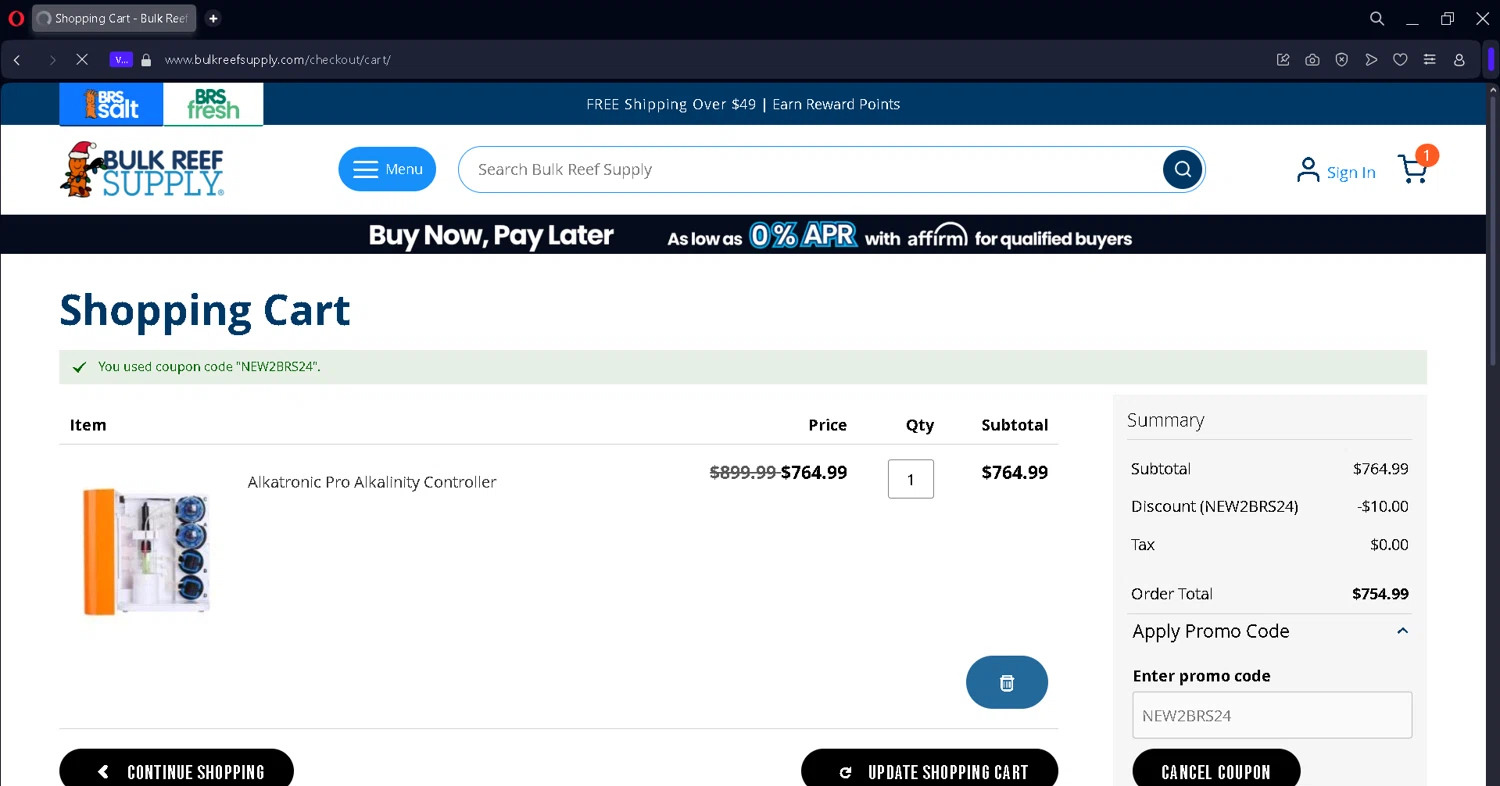Click the Continue Shopping button
The height and width of the screenshot is (786, 1500).
tap(177, 771)
